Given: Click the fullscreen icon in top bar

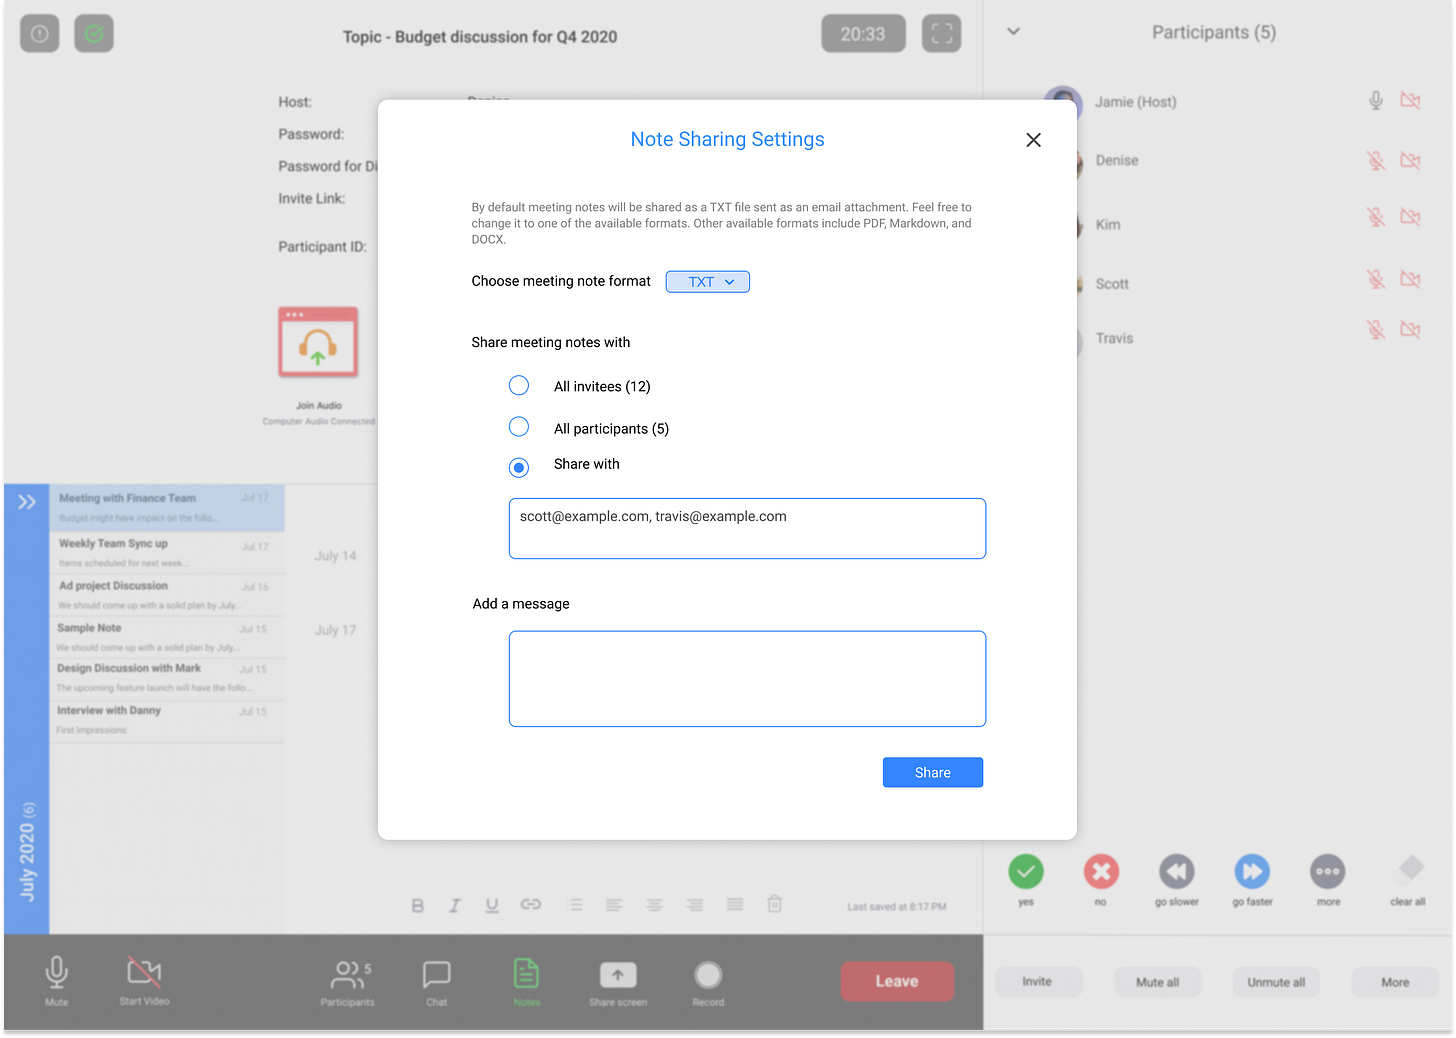Looking at the screenshot, I should point(941,33).
